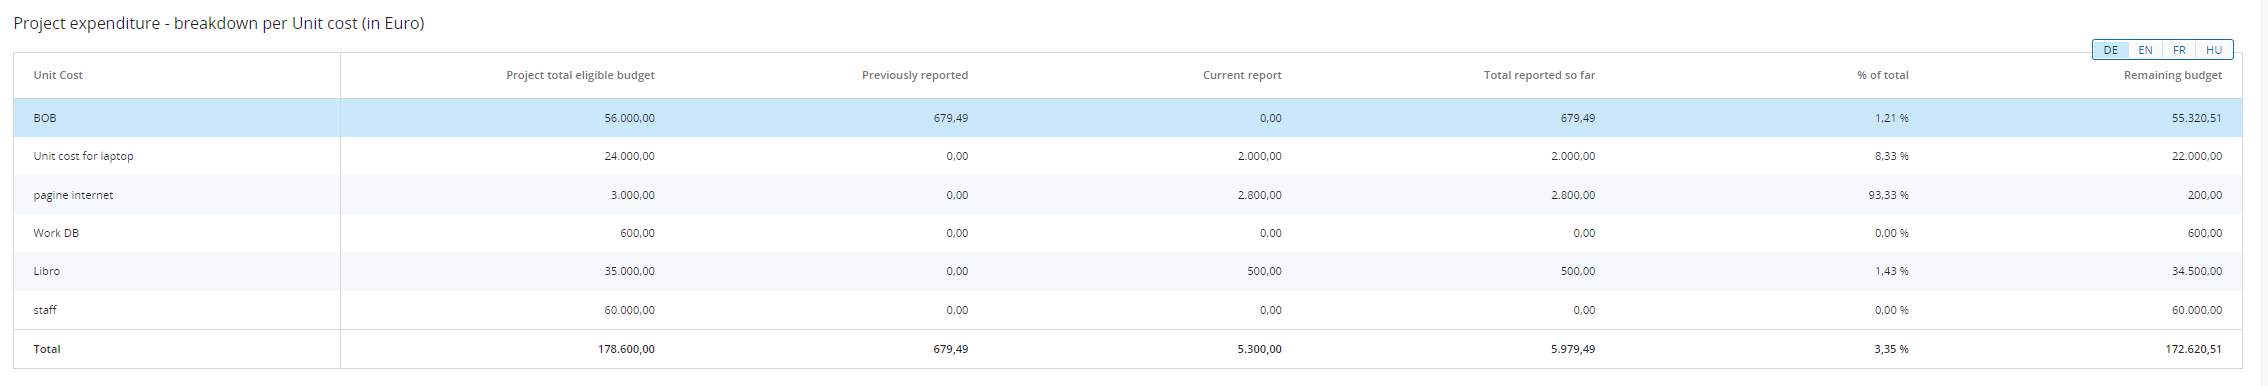Switch language to DE
The image size is (2268, 386).
(x=2110, y=50)
